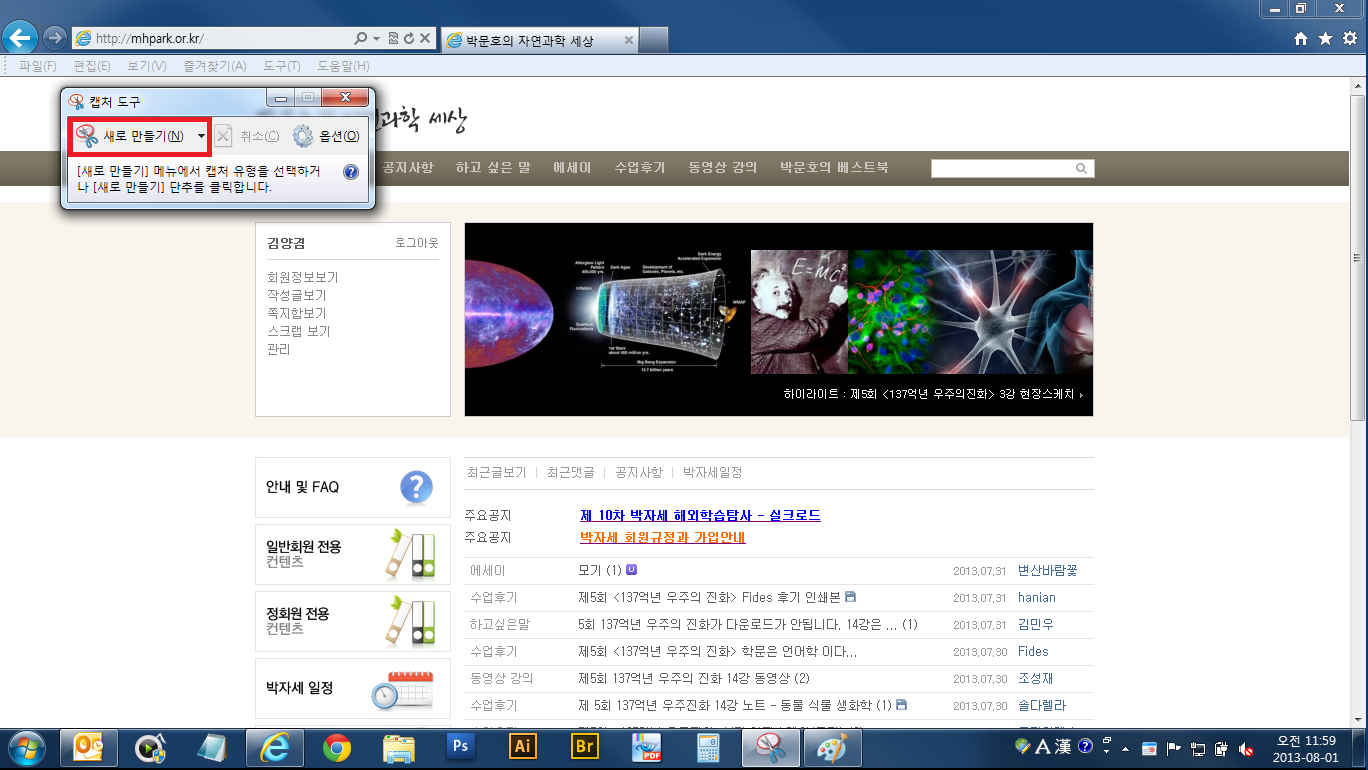Open Adobe Bridge from the taskbar
Viewport: 1368px width, 770px height.
584,747
